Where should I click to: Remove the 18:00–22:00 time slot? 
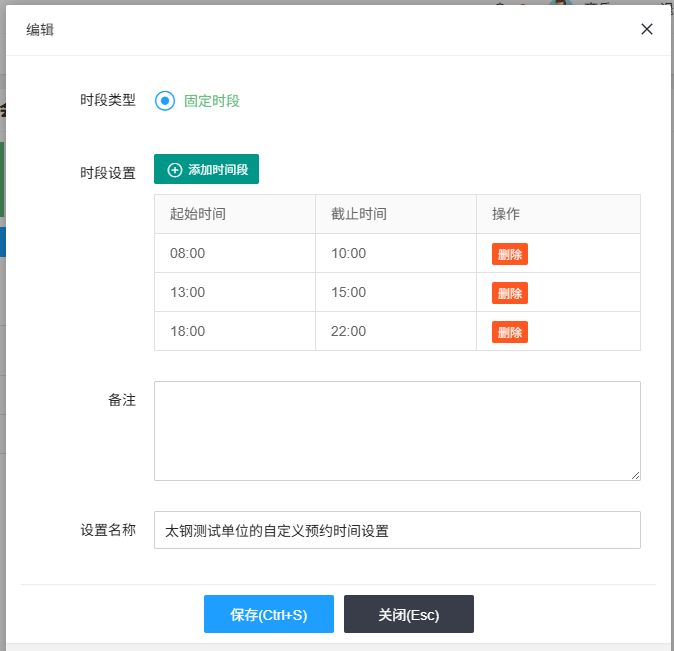point(509,332)
